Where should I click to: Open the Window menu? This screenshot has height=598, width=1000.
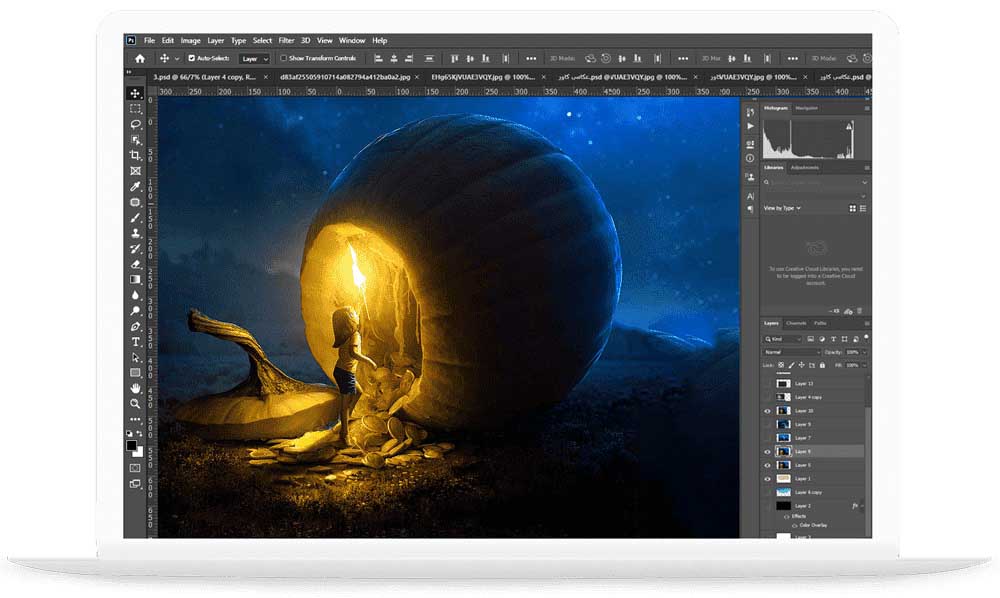[x=351, y=40]
